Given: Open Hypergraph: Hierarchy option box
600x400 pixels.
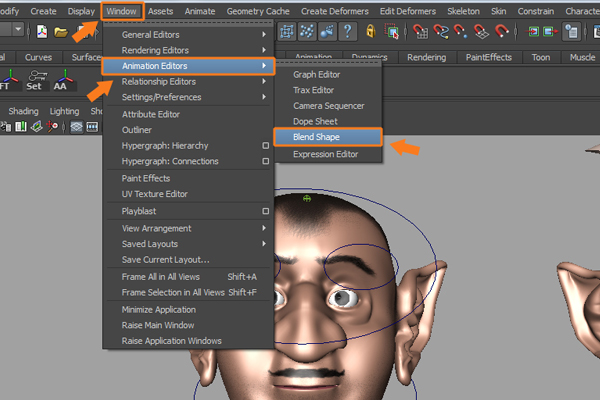Looking at the screenshot, I should point(266,145).
